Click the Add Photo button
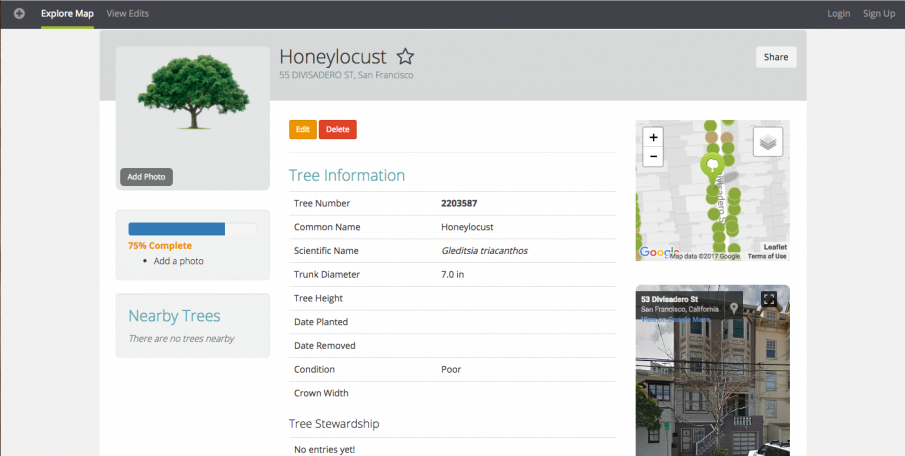Viewport: 905px width, 456px height. (146, 177)
